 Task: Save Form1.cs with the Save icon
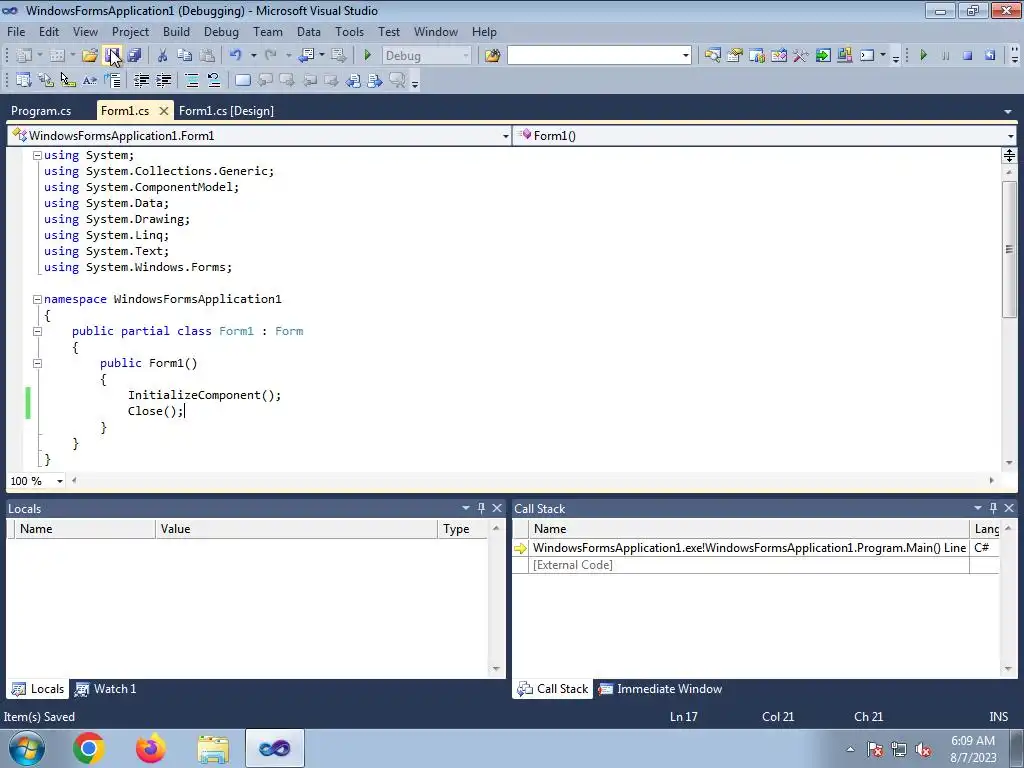pos(112,56)
